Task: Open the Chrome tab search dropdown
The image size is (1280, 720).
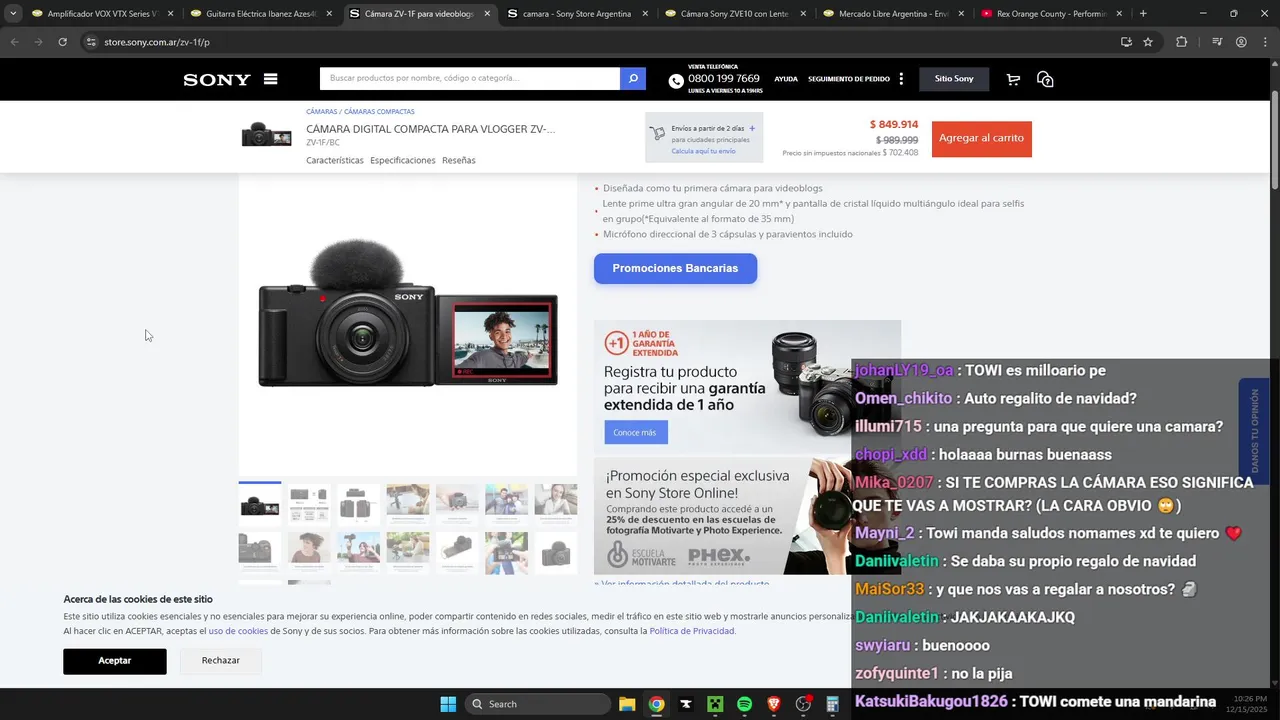Action: coord(13,14)
